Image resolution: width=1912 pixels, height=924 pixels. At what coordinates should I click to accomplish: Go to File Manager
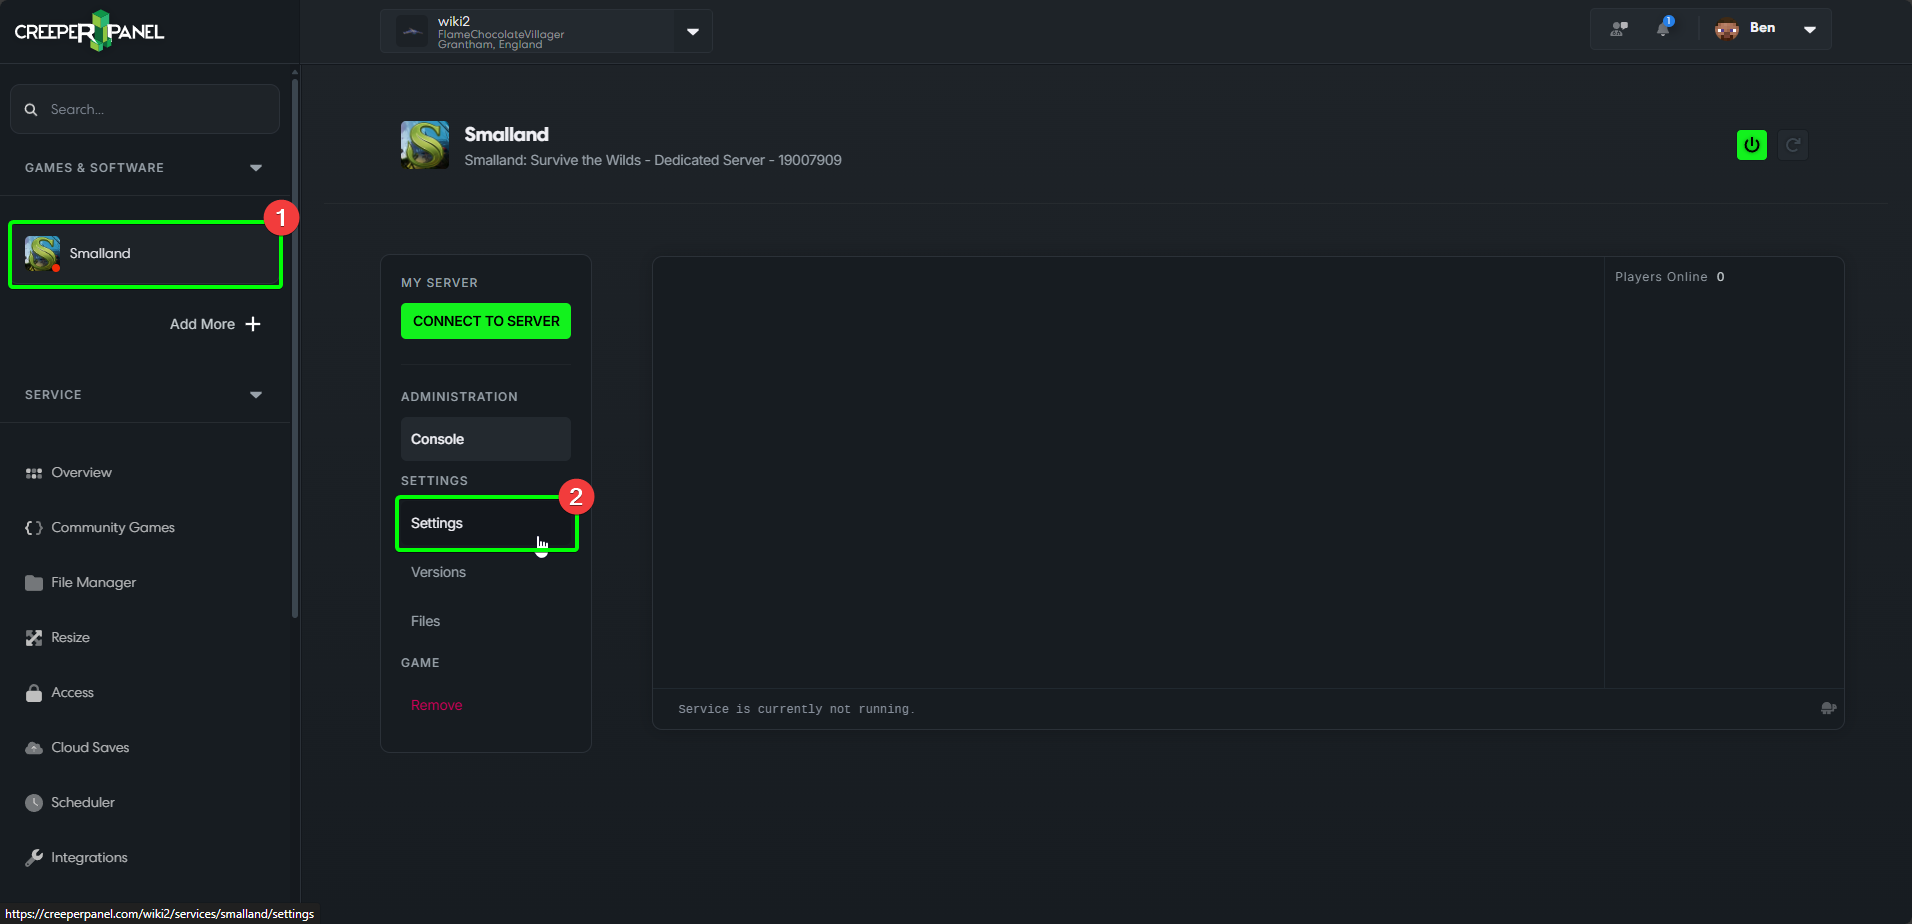93,583
